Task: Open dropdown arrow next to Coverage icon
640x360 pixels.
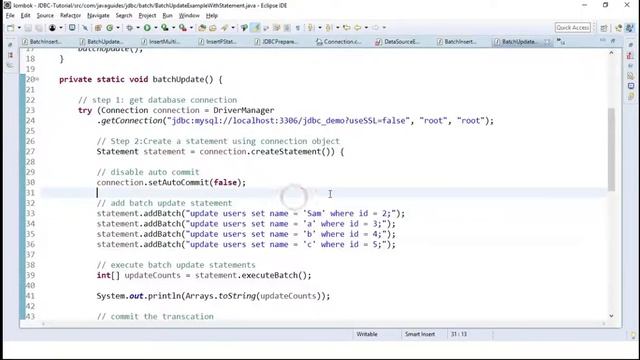Action: pos(173,28)
